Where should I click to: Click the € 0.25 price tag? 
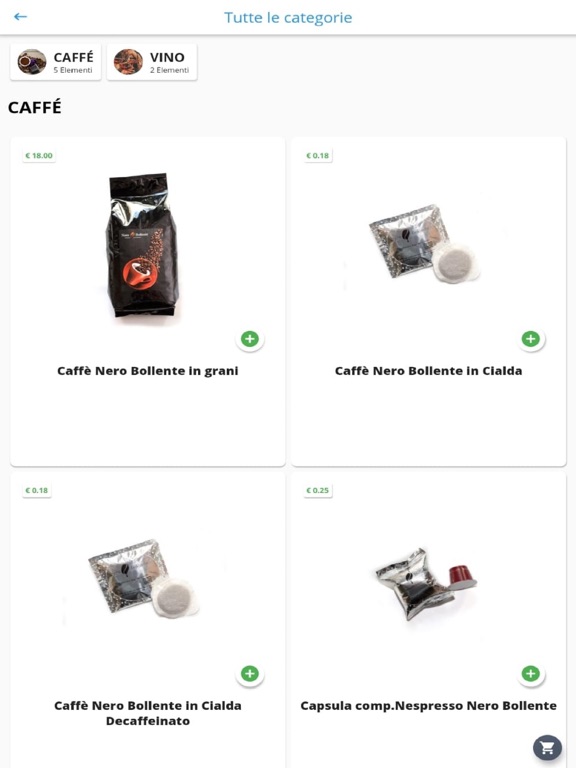click(317, 490)
